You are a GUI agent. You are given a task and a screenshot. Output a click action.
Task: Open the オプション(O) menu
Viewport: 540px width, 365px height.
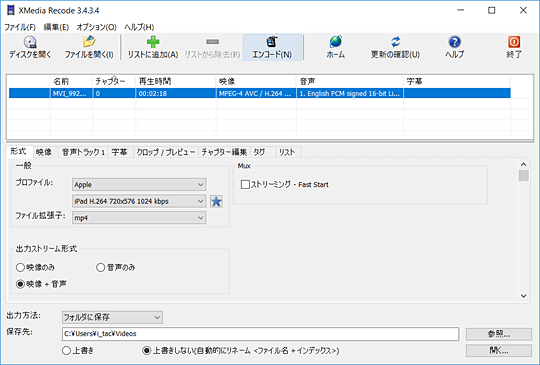tap(96, 27)
